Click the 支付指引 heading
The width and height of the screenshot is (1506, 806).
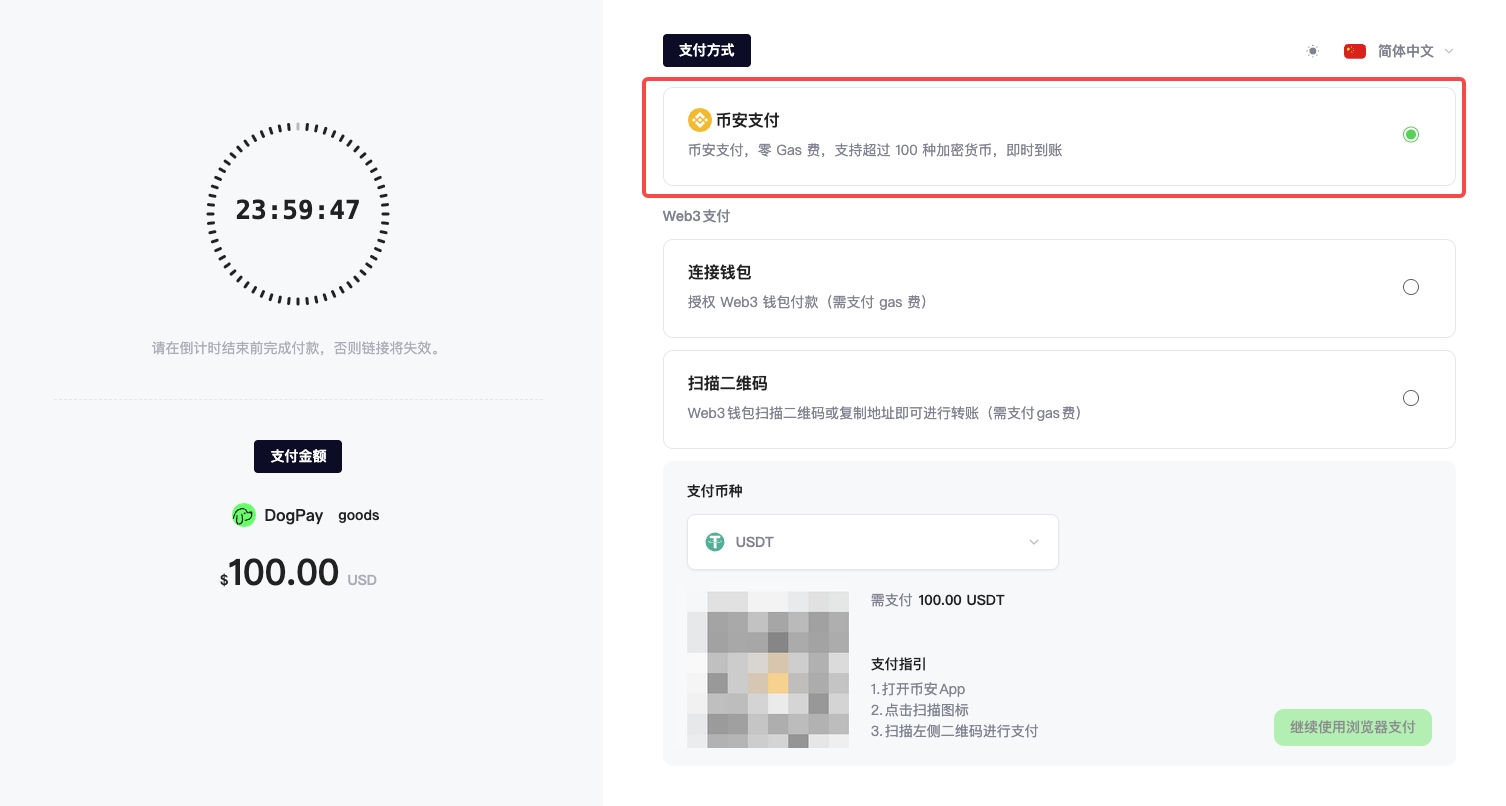point(899,664)
